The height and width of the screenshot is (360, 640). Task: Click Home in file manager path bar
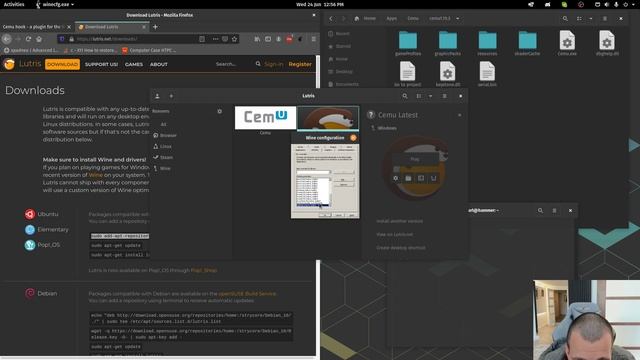pyautogui.click(x=366, y=18)
